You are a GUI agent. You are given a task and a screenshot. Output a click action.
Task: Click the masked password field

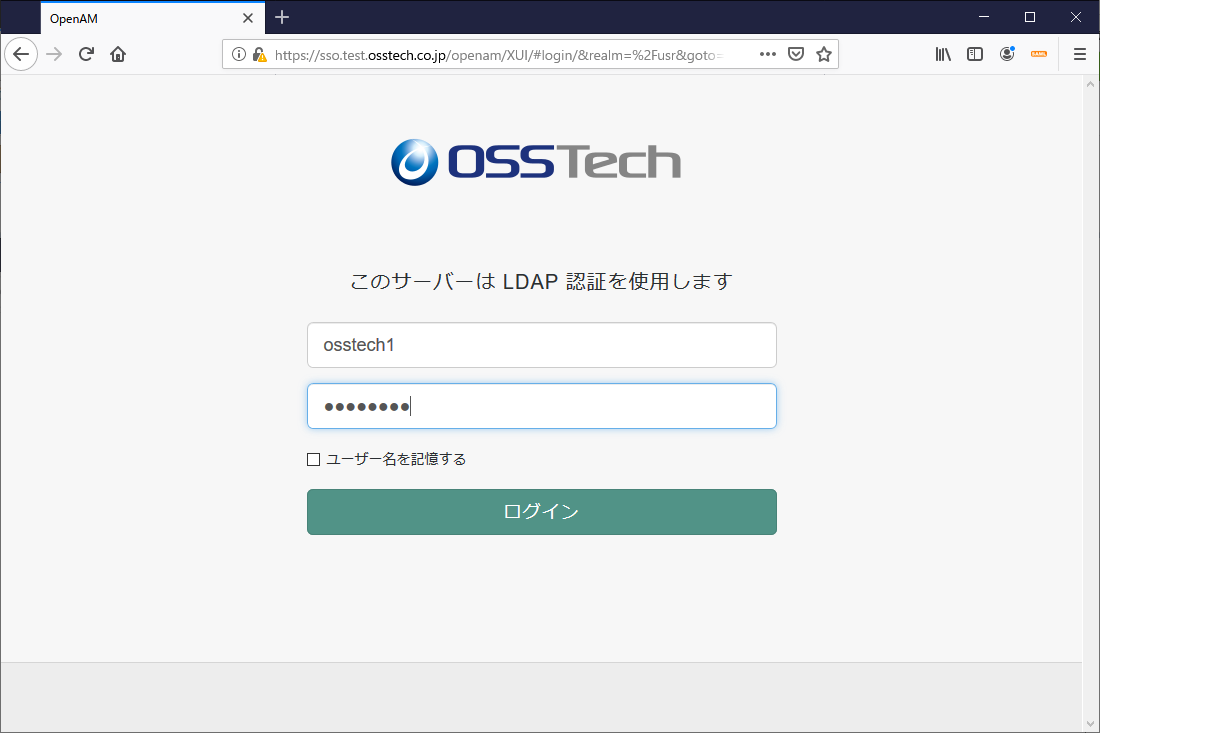point(541,406)
